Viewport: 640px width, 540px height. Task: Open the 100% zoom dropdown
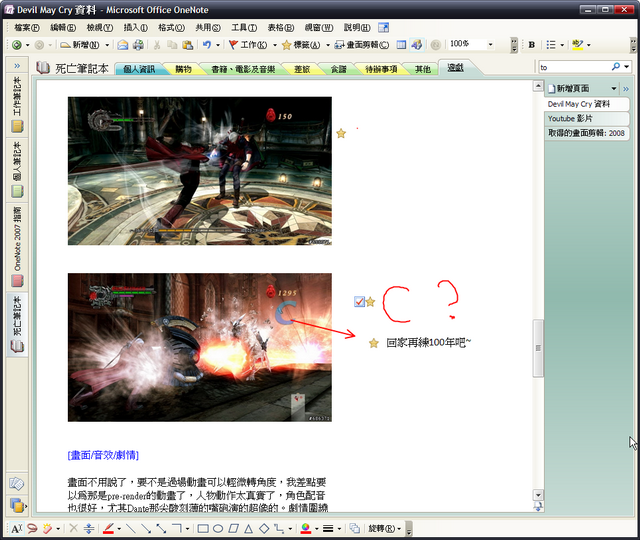pyautogui.click(x=491, y=44)
